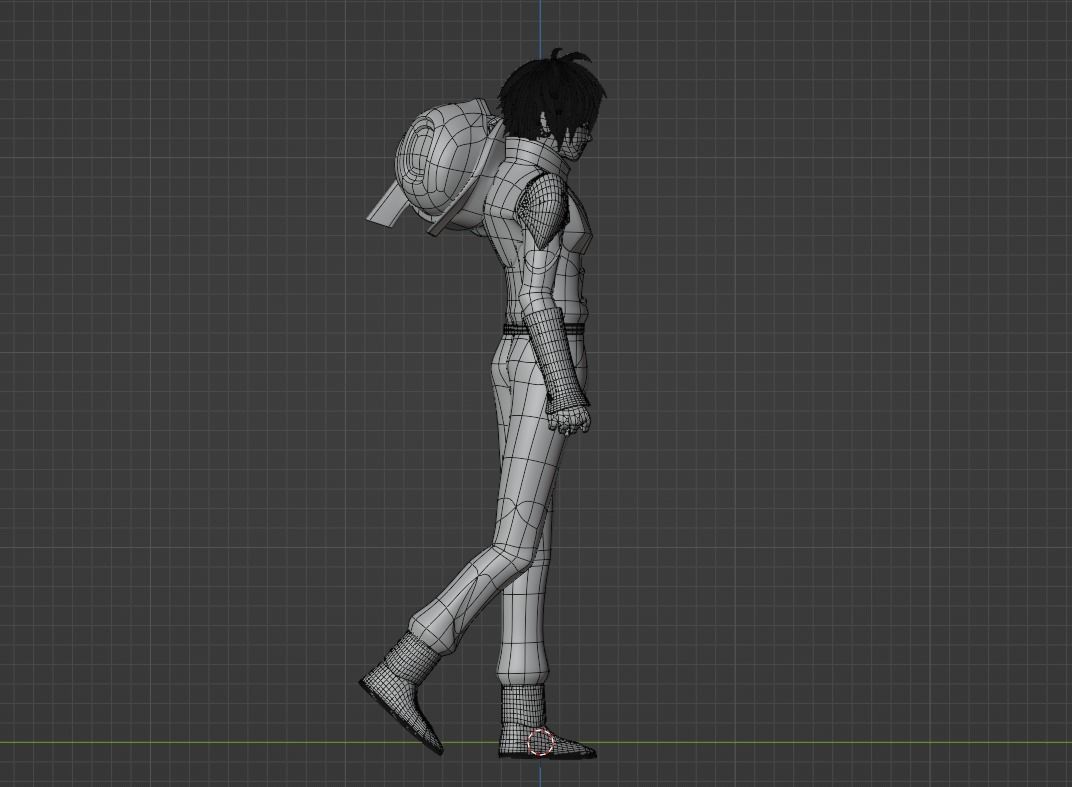Select the raised rear boot
1072x787 pixels.
coord(402,691)
